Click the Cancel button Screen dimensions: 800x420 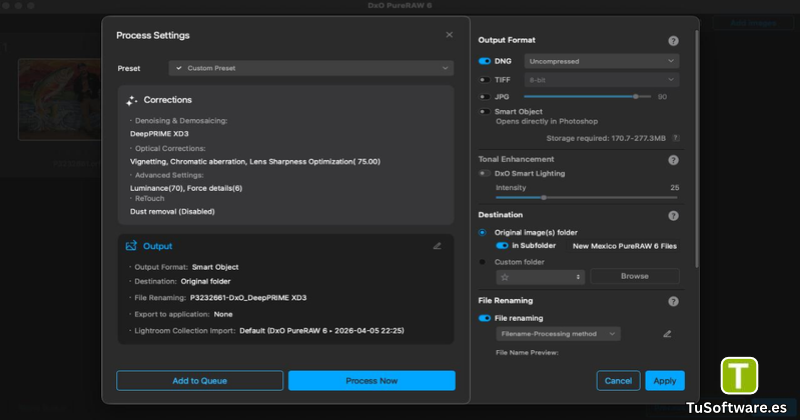pos(618,381)
